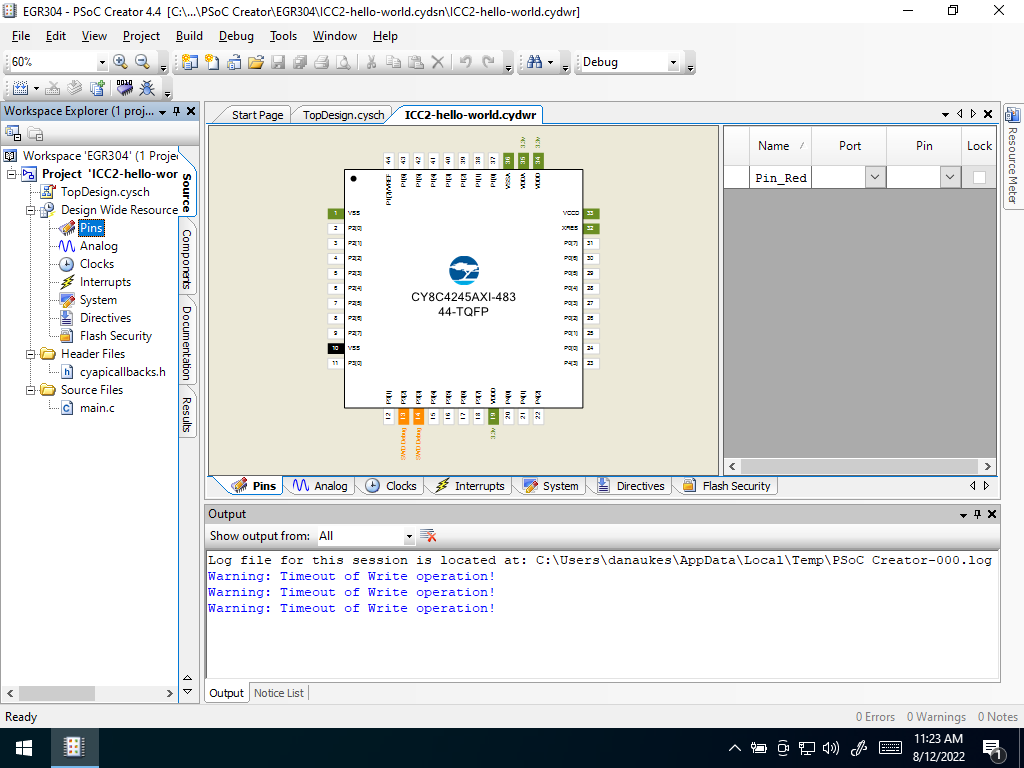Close the Workspace Explorer panel
This screenshot has width=1024, height=768.
coord(191,112)
